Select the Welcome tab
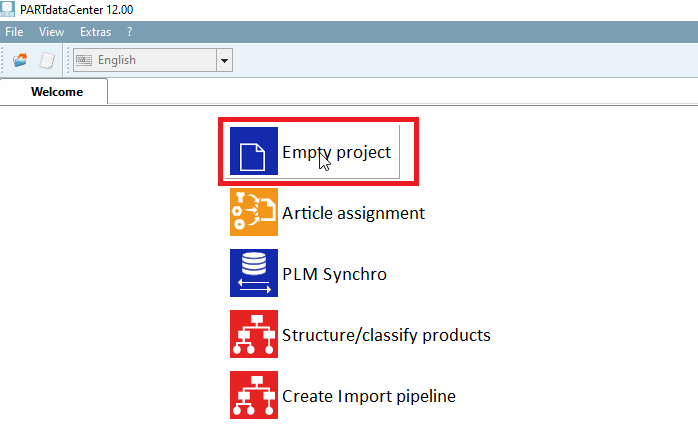 coord(54,92)
